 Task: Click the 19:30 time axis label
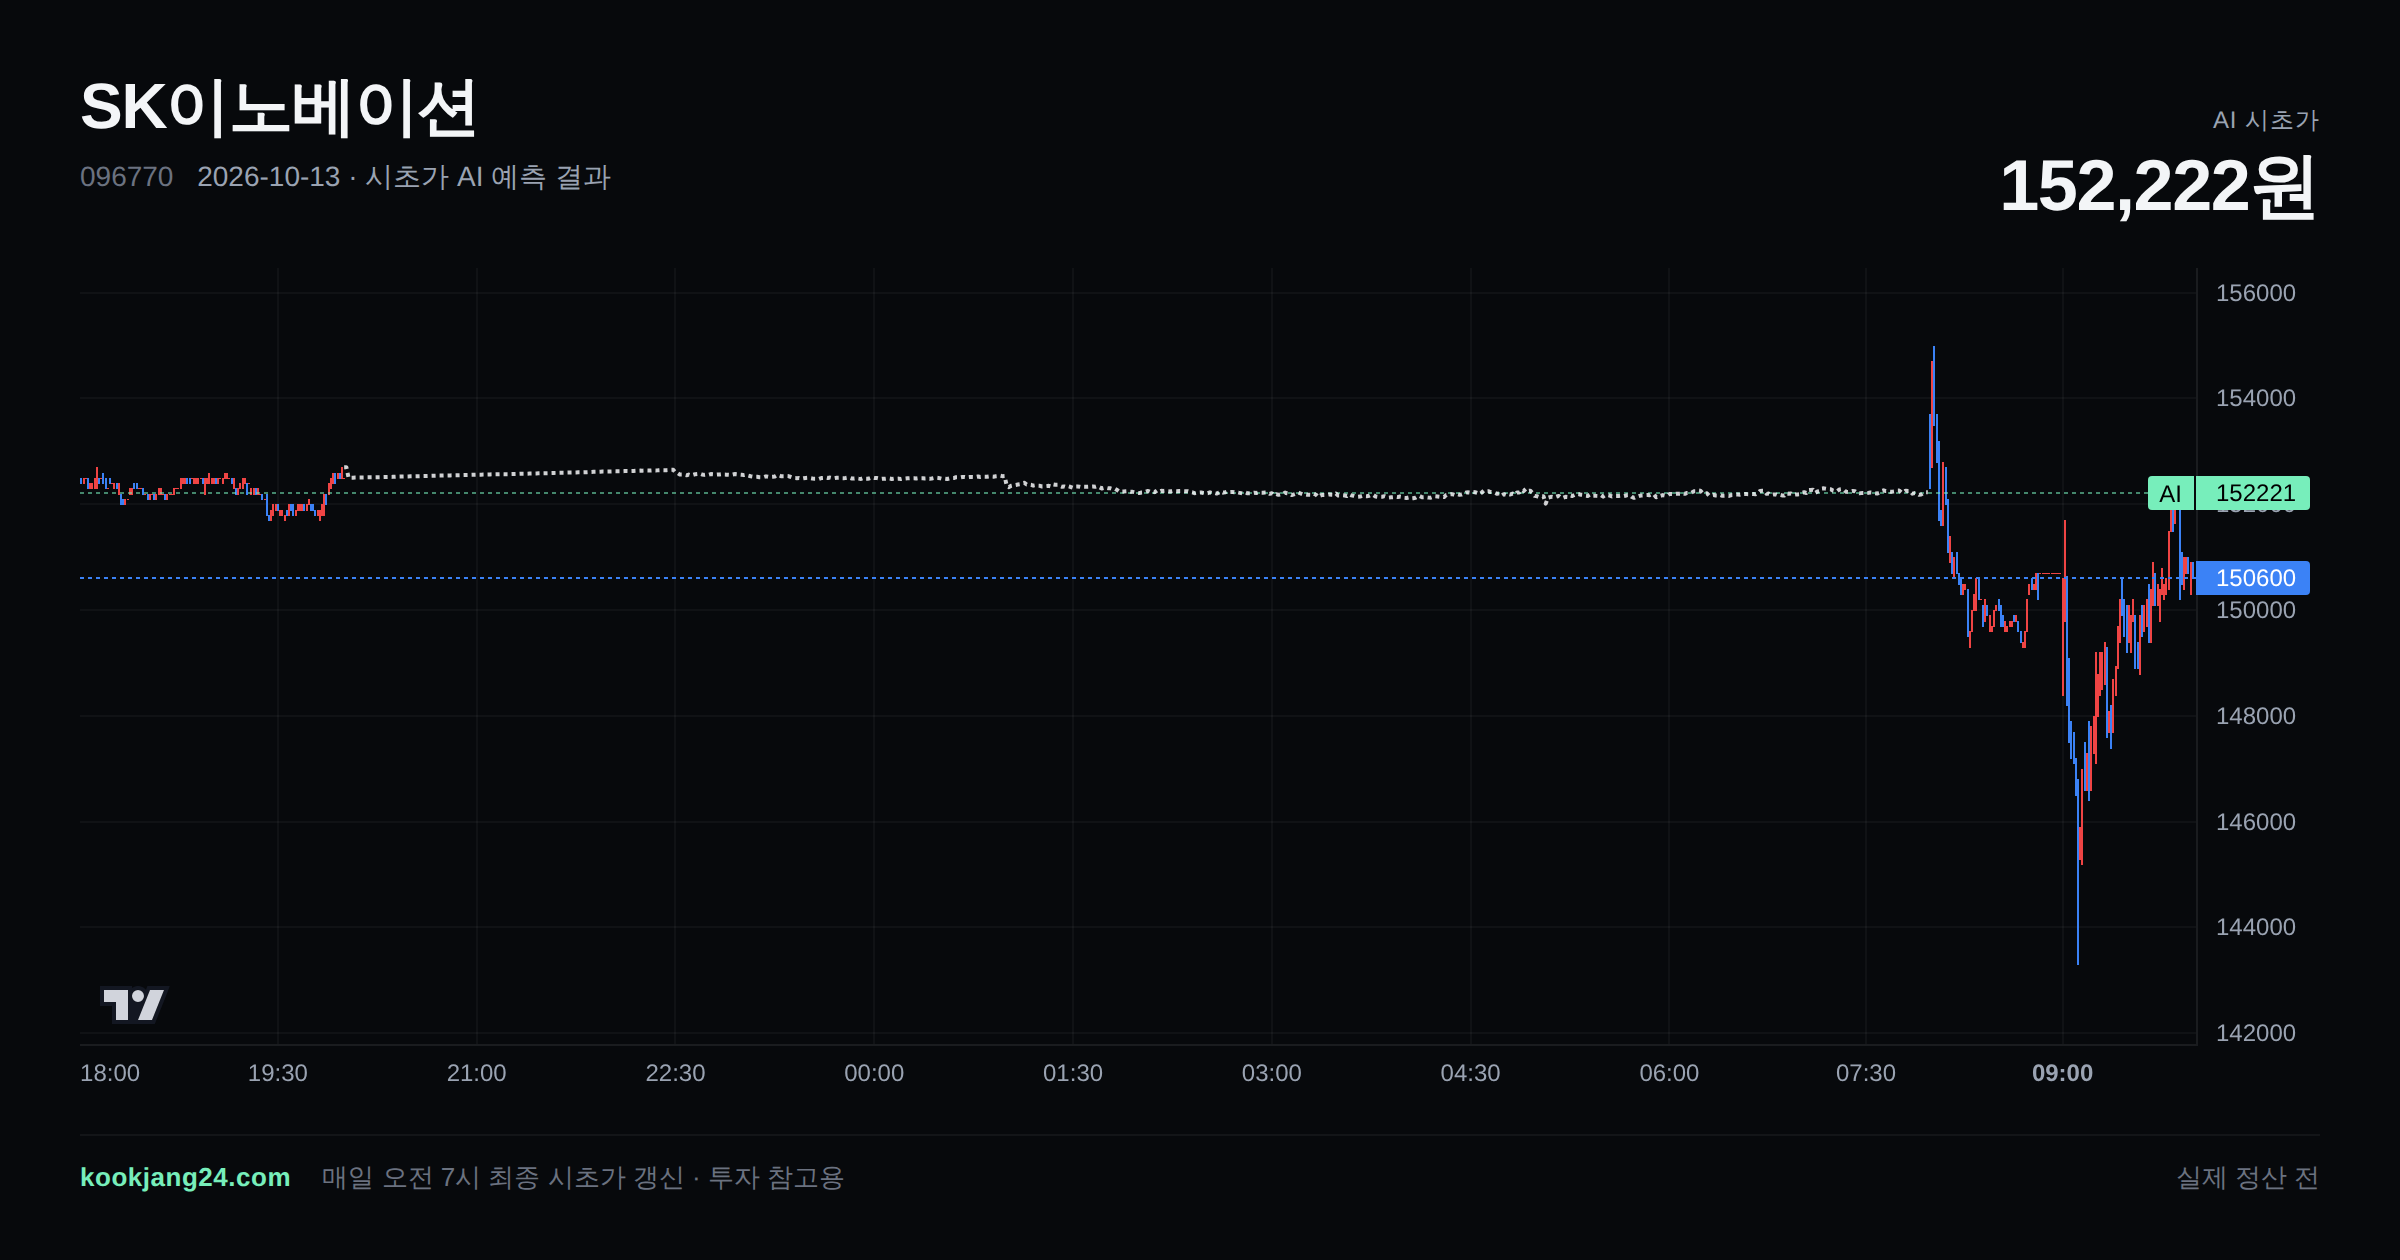(278, 1073)
